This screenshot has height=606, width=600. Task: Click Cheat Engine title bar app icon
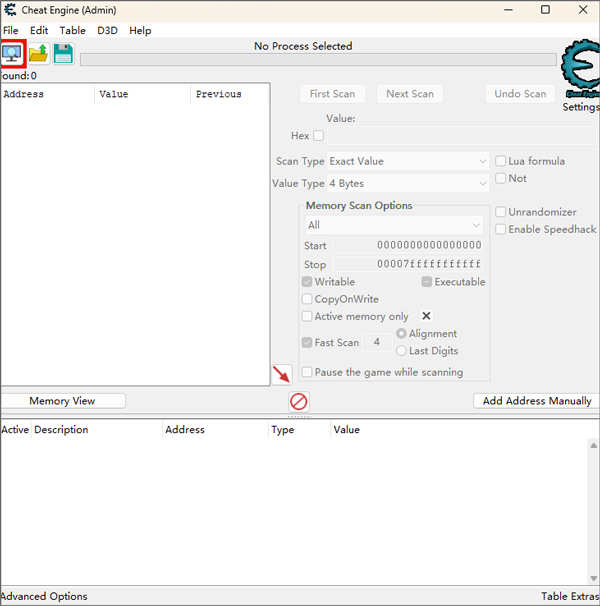pyautogui.click(x=10, y=10)
